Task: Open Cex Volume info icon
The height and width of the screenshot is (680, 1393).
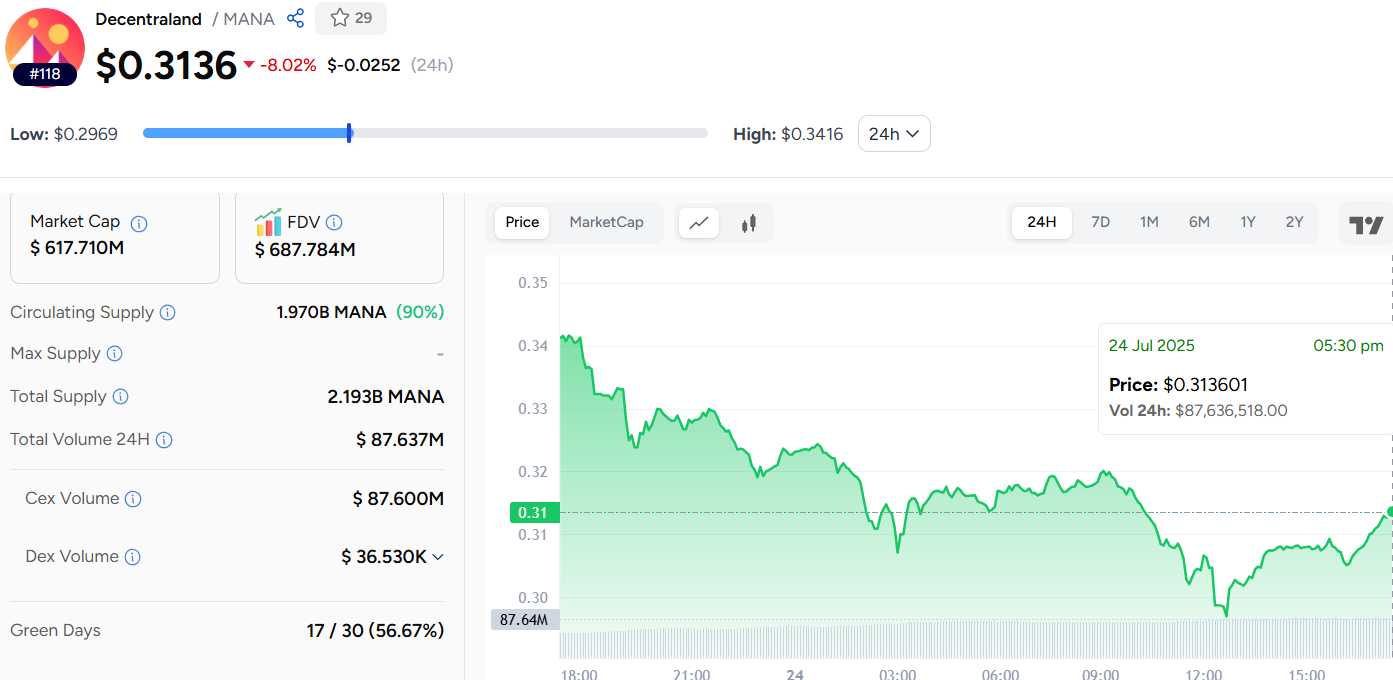Action: pyautogui.click(x=133, y=499)
